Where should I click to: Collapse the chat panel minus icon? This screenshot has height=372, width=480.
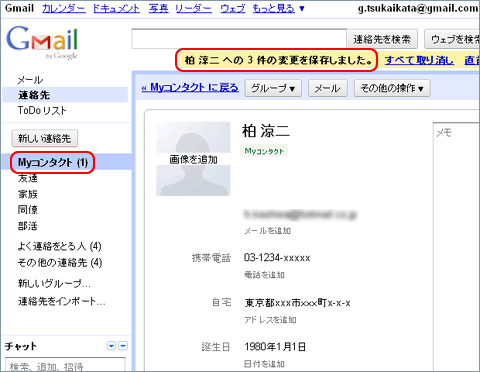[123, 346]
